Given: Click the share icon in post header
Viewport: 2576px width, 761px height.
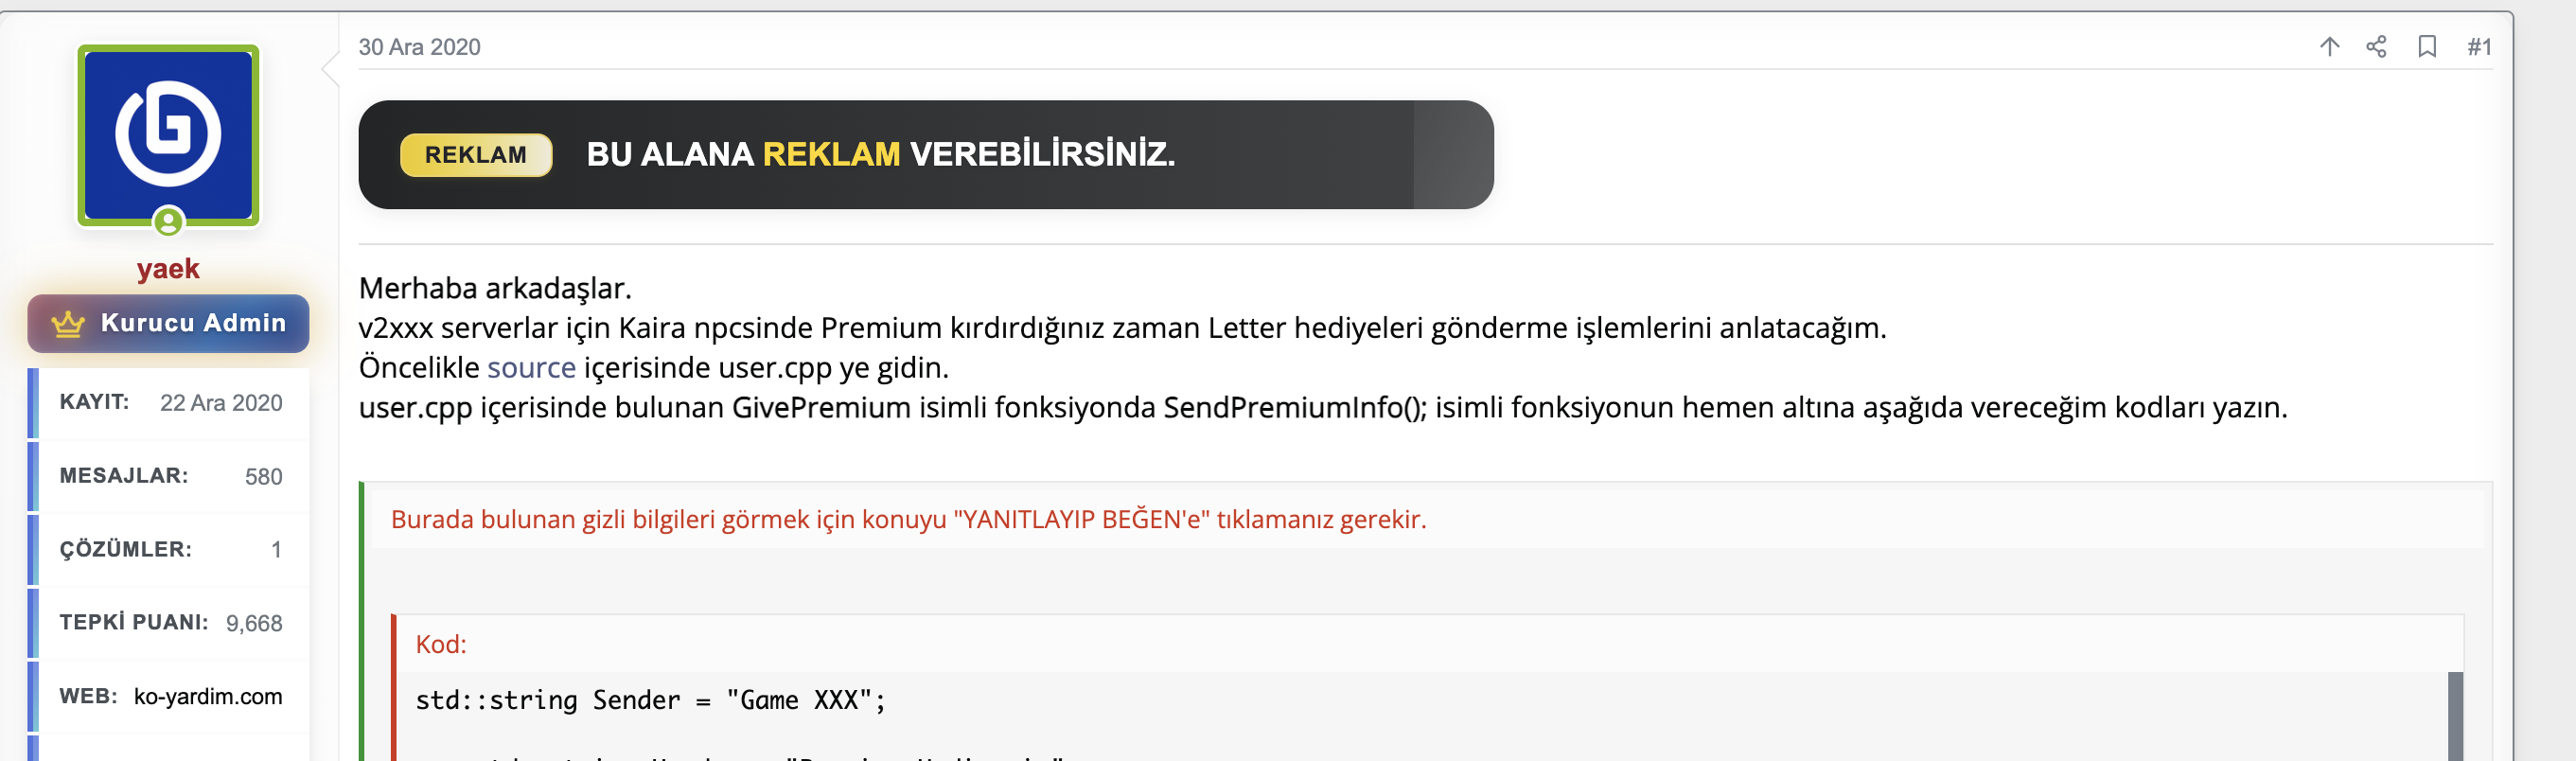Looking at the screenshot, I should tap(2376, 47).
